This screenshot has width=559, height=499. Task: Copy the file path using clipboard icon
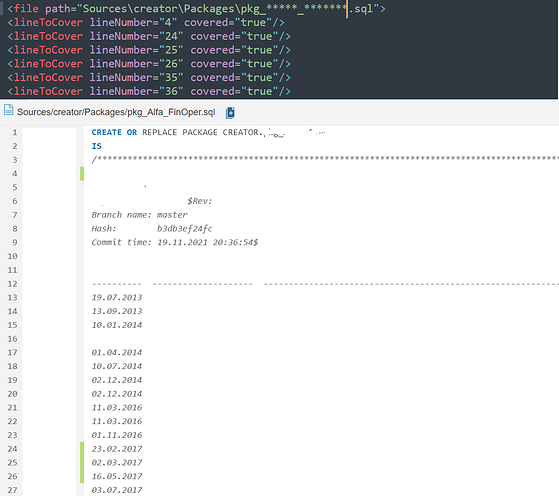coord(230,113)
